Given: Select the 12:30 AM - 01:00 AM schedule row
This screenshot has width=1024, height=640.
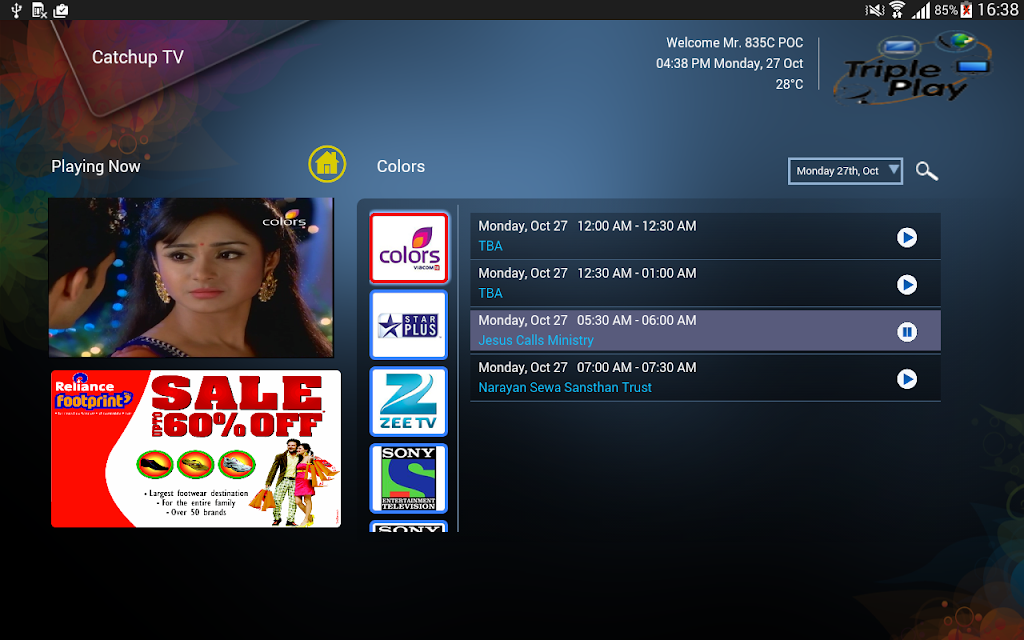Looking at the screenshot, I should pyautogui.click(x=705, y=283).
